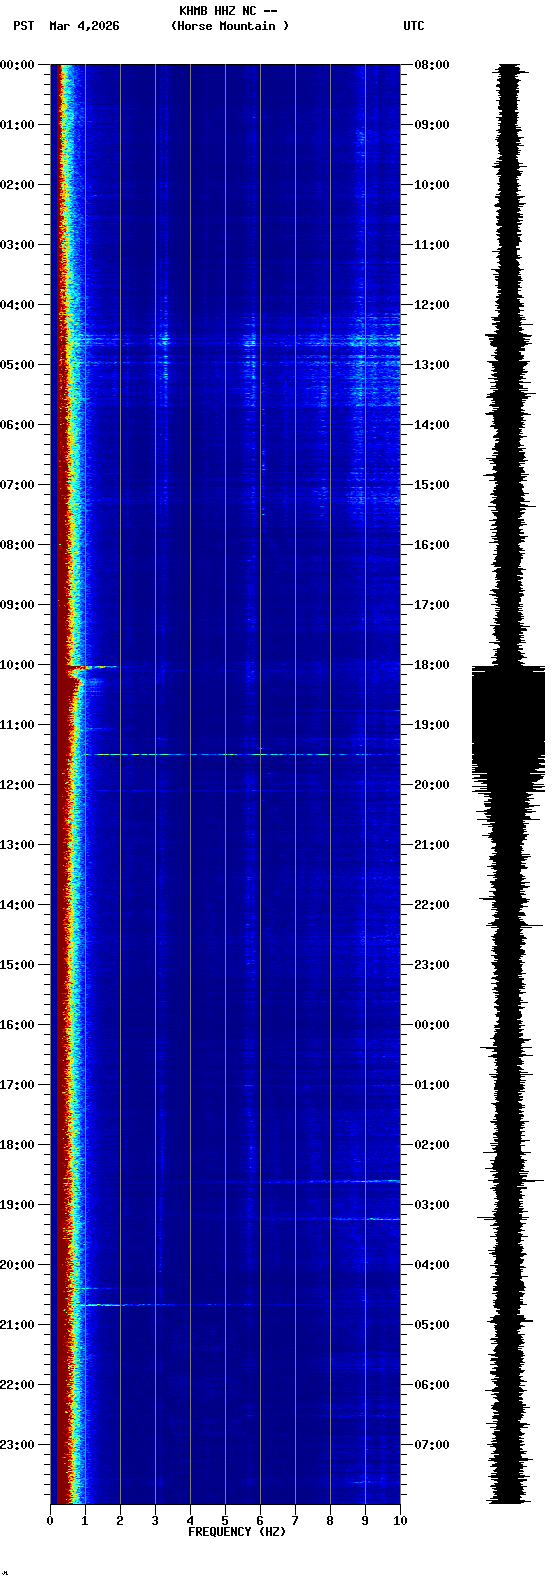
Task: Click the 23:00 label on PST axis
Action: [x=17, y=1445]
